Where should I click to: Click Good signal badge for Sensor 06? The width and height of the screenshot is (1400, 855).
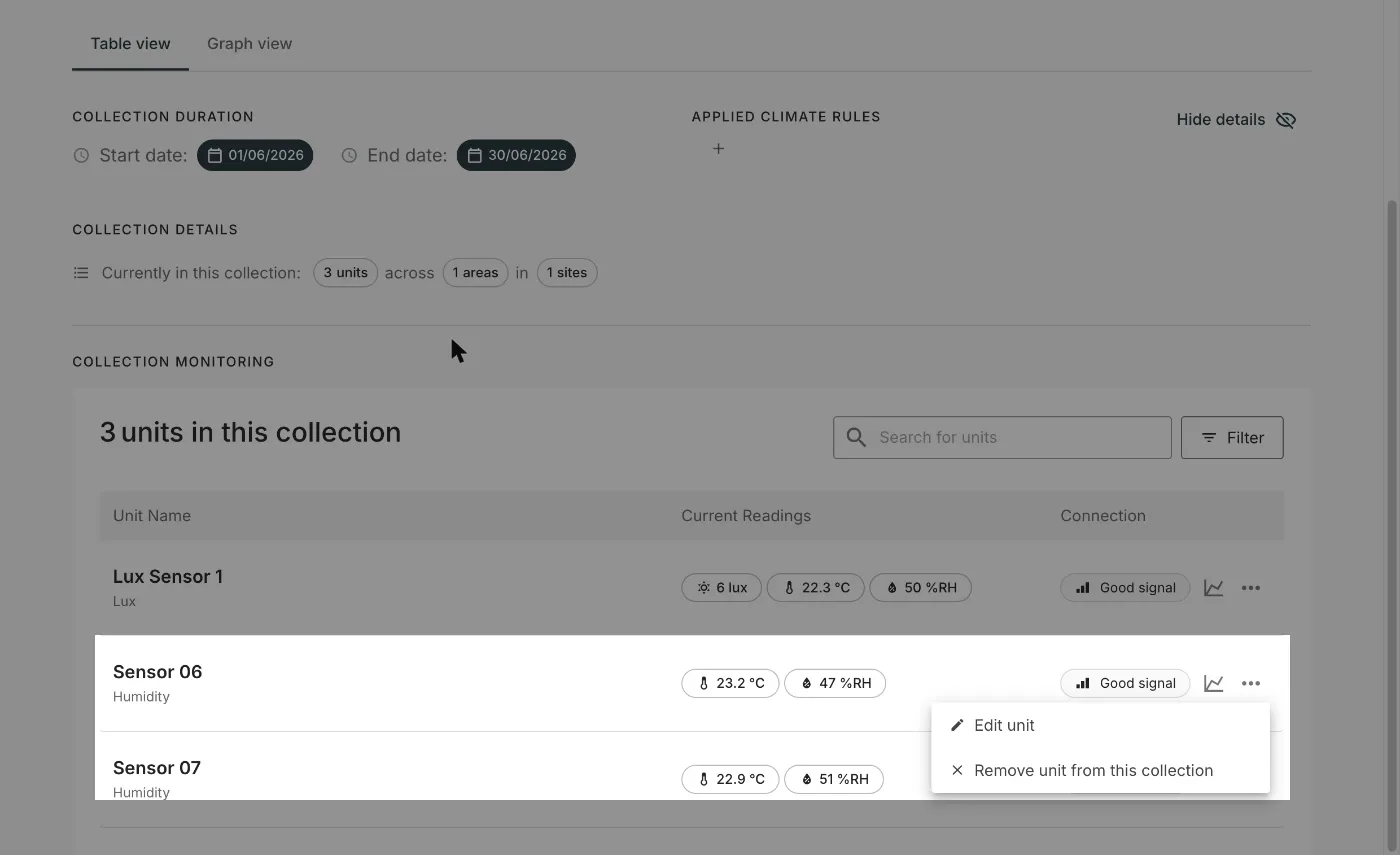(x=1125, y=683)
